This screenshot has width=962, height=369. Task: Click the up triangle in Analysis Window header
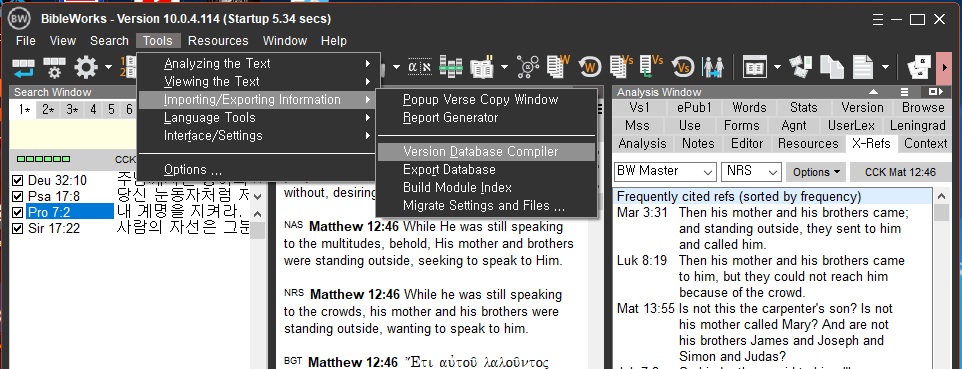tap(874, 92)
